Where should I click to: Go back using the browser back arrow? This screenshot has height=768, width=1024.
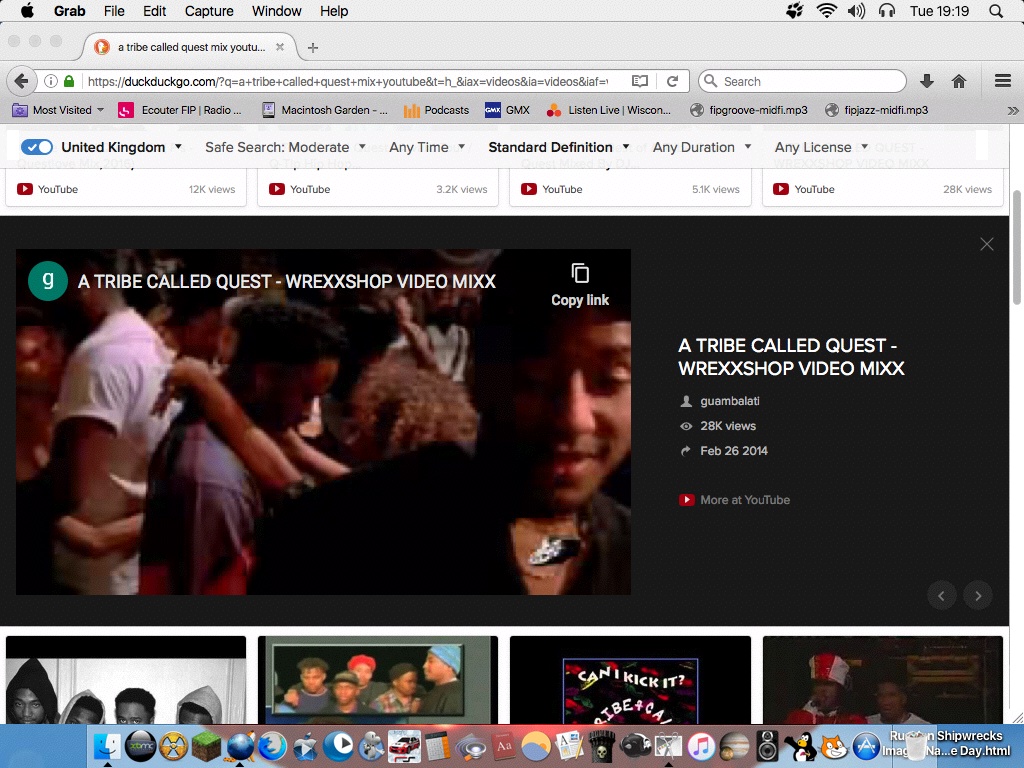click(x=21, y=81)
